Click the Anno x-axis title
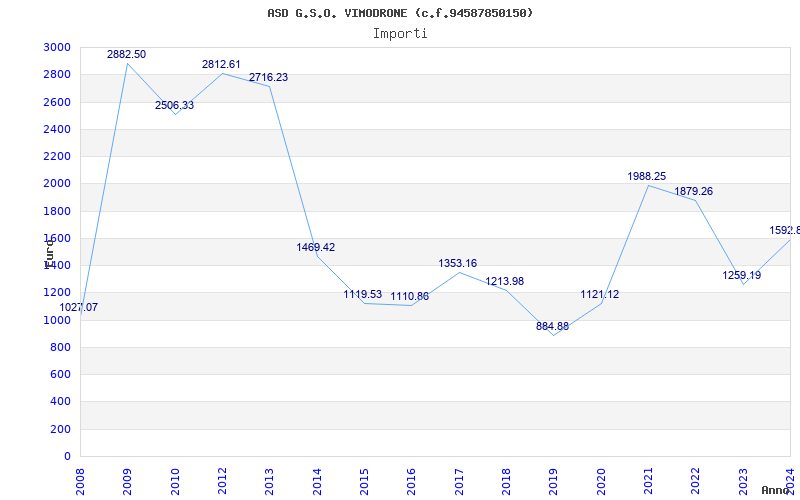The height and width of the screenshot is (500, 800). [x=776, y=490]
